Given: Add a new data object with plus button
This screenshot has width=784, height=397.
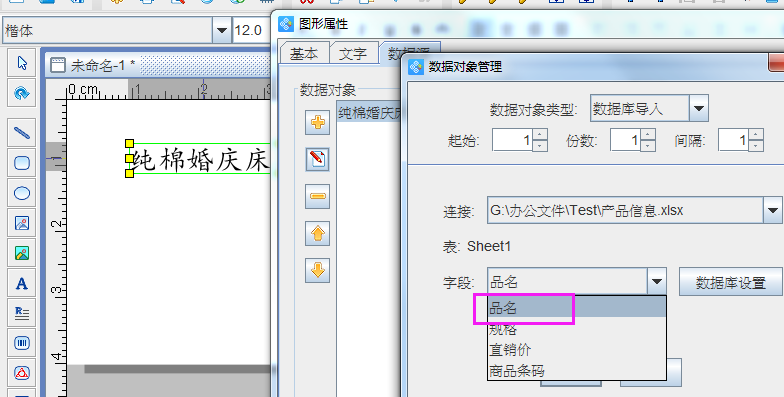Looking at the screenshot, I should tap(318, 122).
